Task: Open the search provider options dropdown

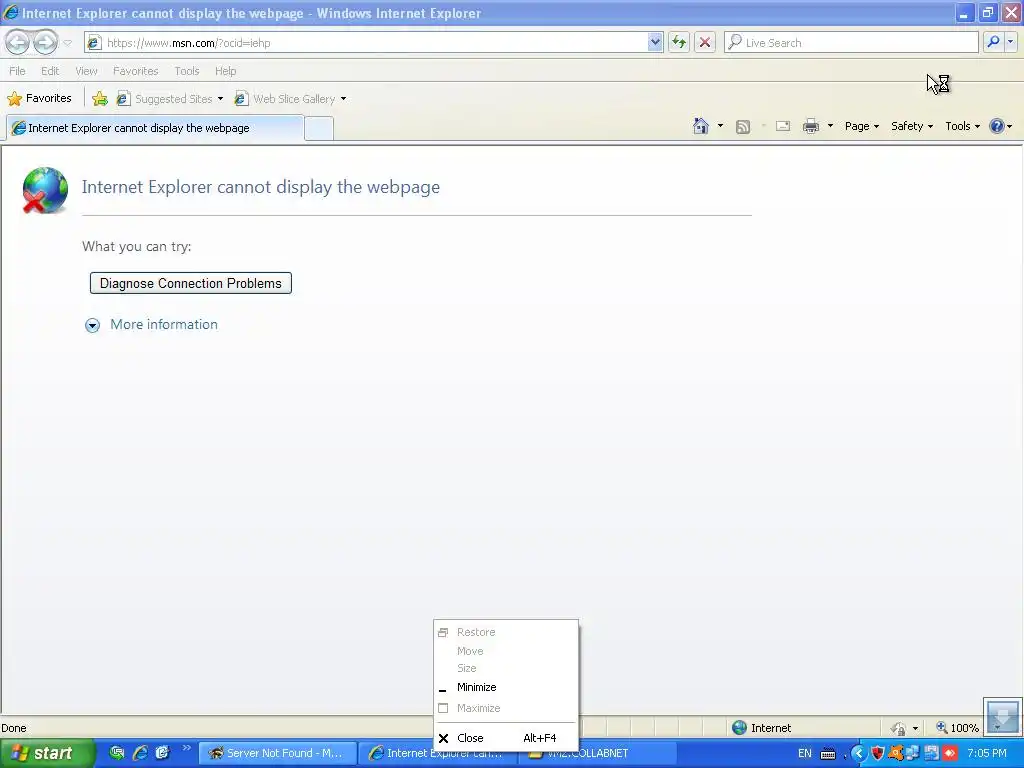Action: pos(1010,42)
